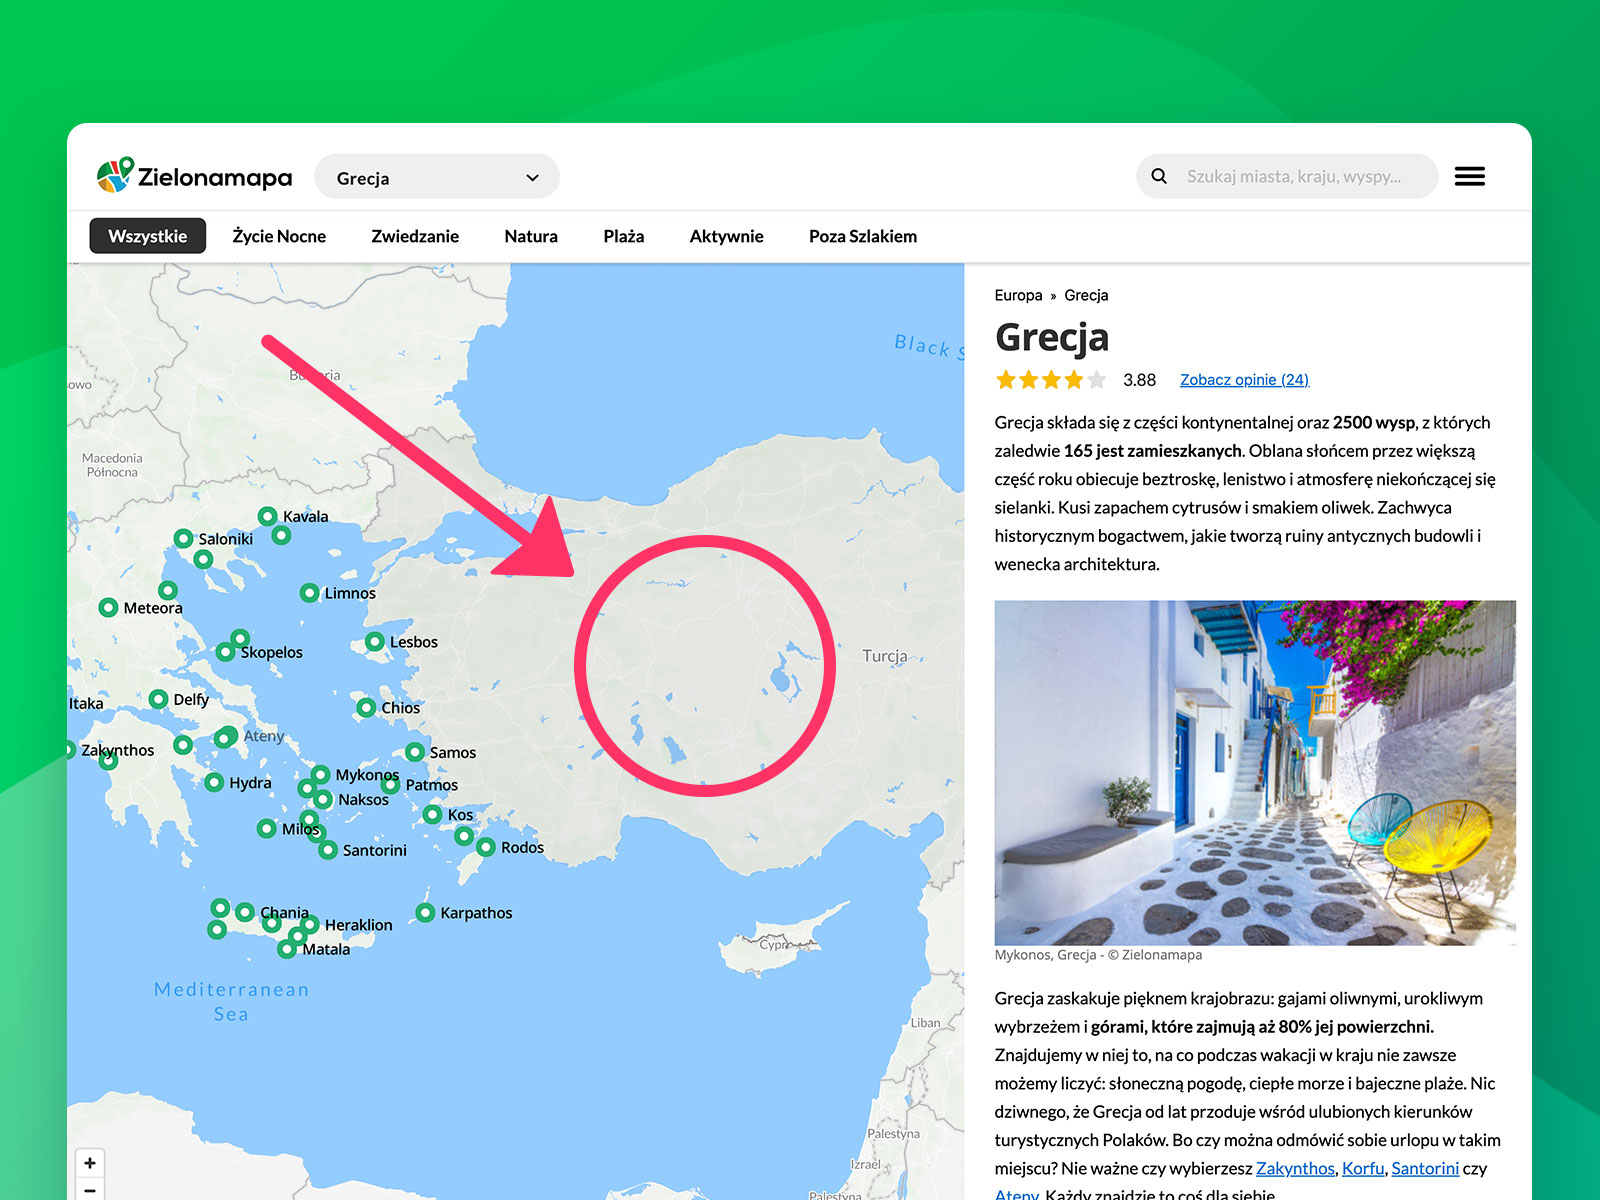Follow the Grecja breadcrumb link
This screenshot has width=1600, height=1200.
tap(1086, 295)
